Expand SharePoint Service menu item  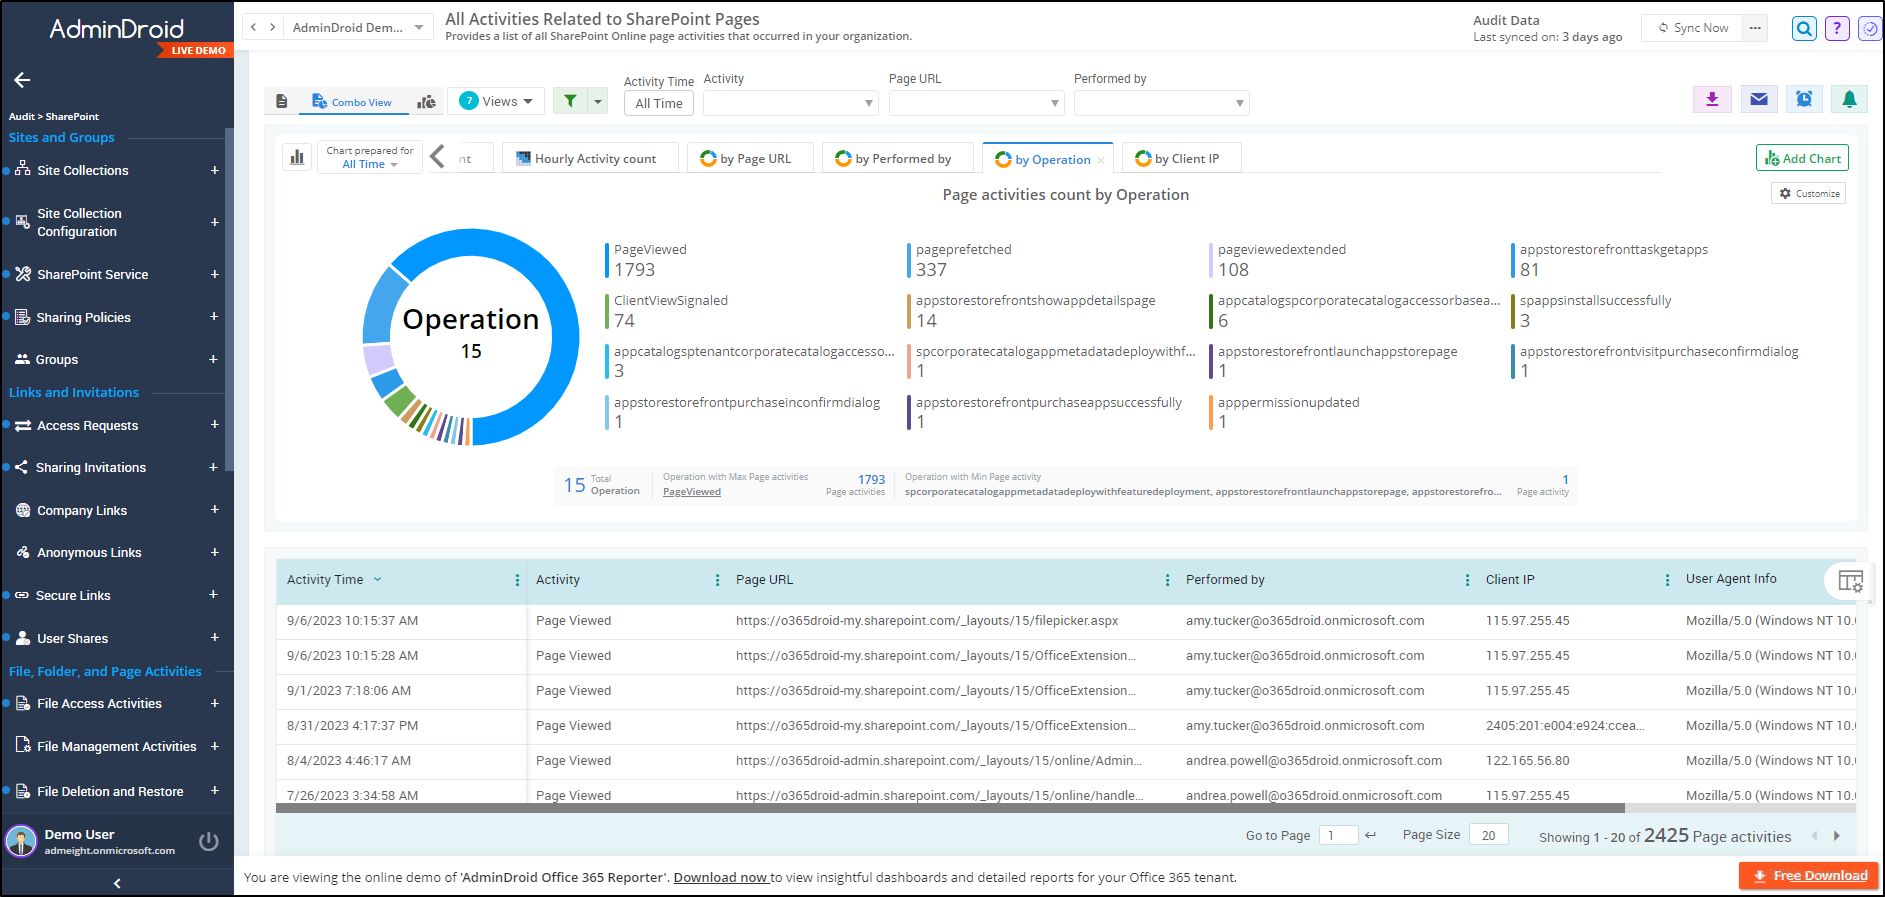(x=214, y=274)
